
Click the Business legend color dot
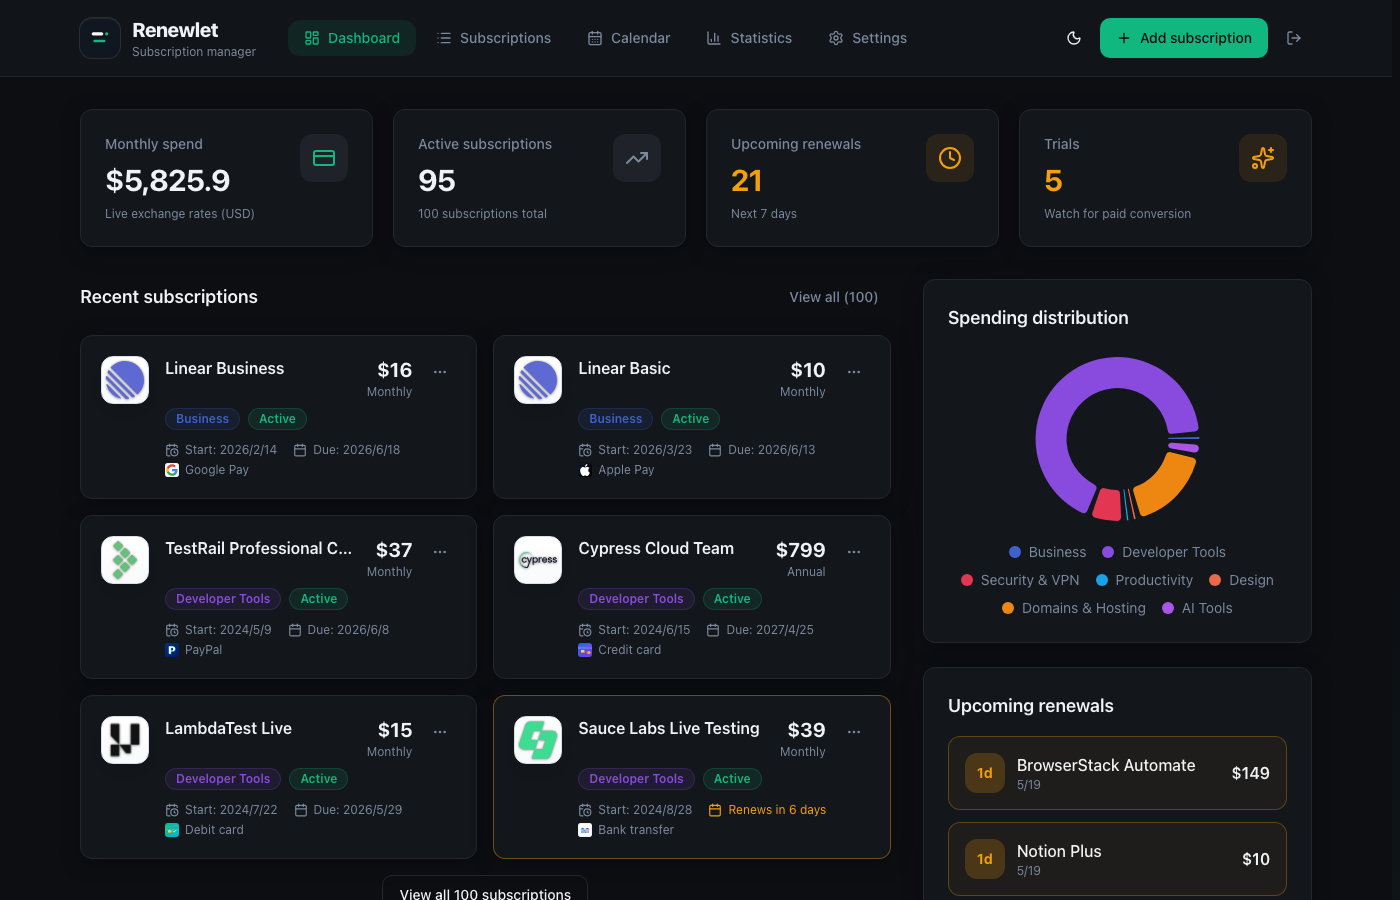point(1015,552)
